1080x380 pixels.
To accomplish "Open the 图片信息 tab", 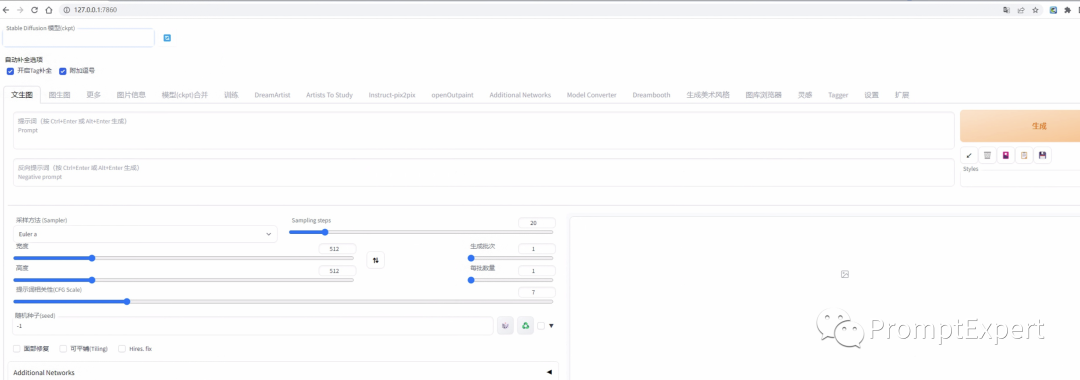I will pyautogui.click(x=131, y=95).
